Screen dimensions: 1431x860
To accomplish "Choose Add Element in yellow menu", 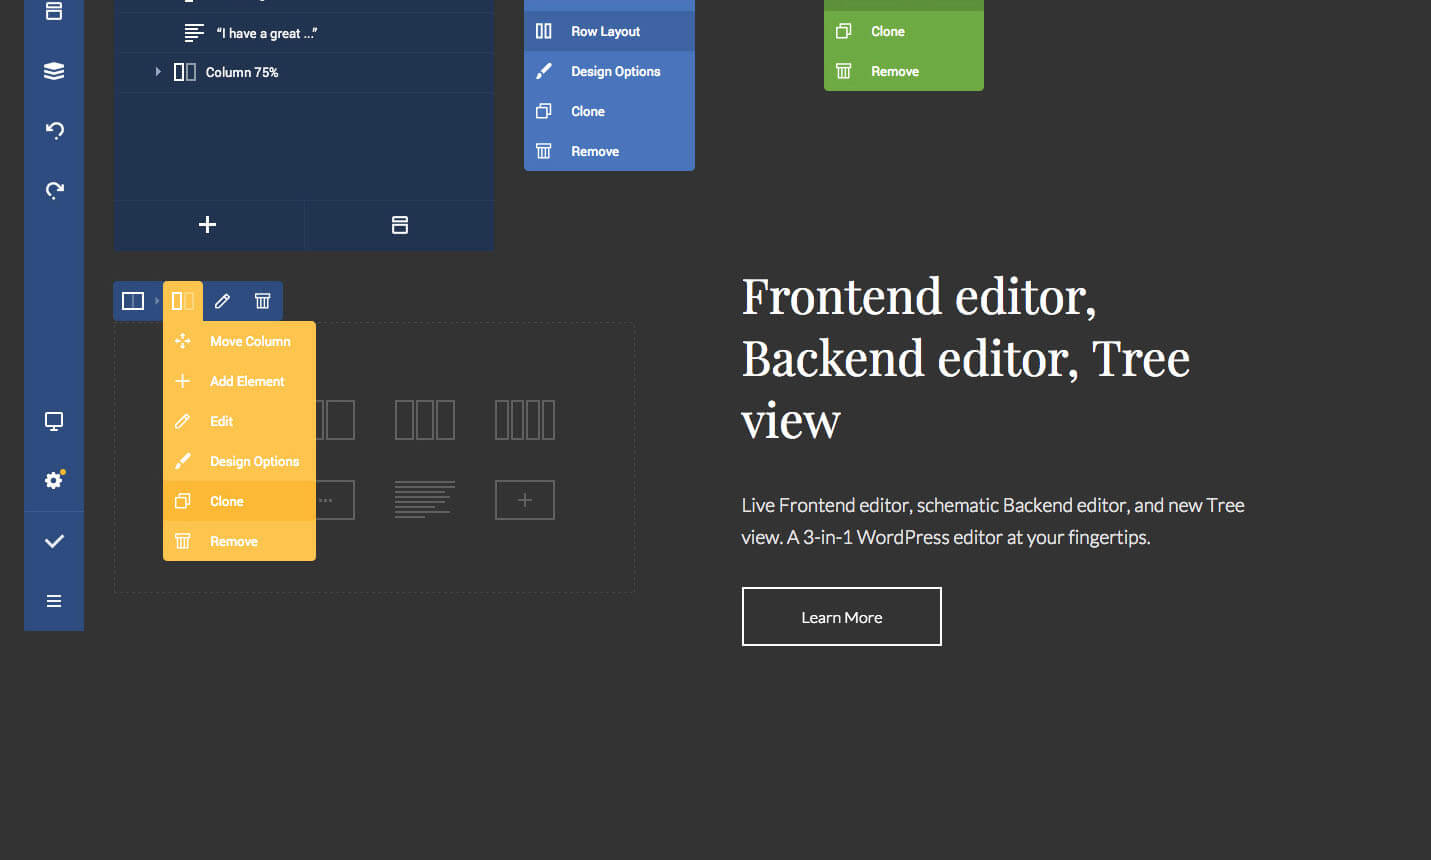I will pyautogui.click(x=239, y=381).
